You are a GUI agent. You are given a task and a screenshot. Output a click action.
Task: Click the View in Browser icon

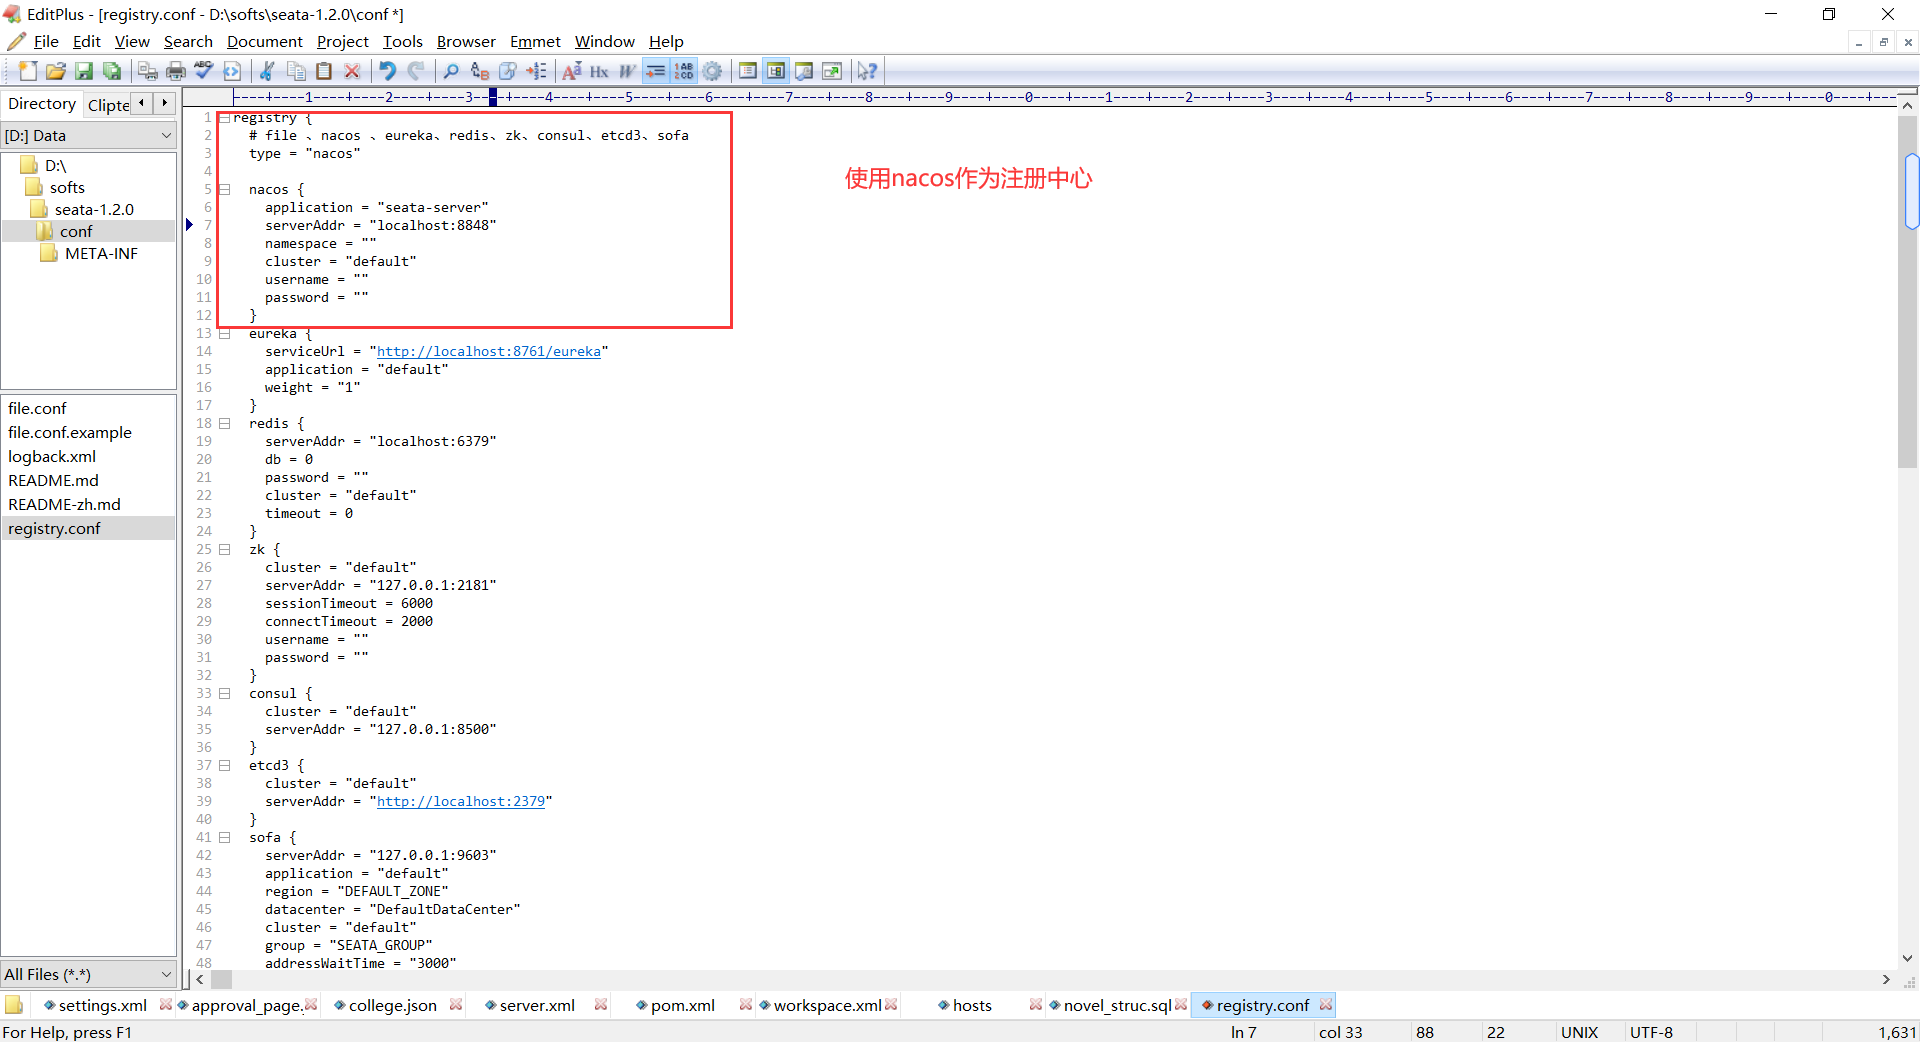[232, 71]
